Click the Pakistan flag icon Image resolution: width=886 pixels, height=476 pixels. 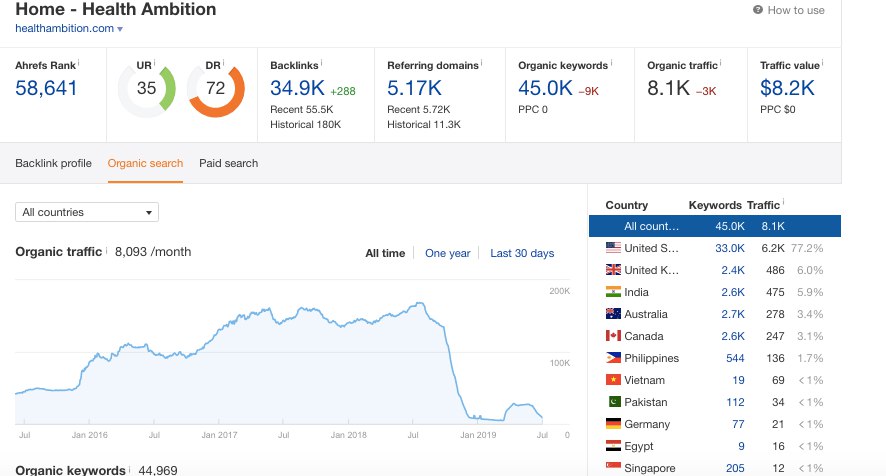click(x=614, y=402)
